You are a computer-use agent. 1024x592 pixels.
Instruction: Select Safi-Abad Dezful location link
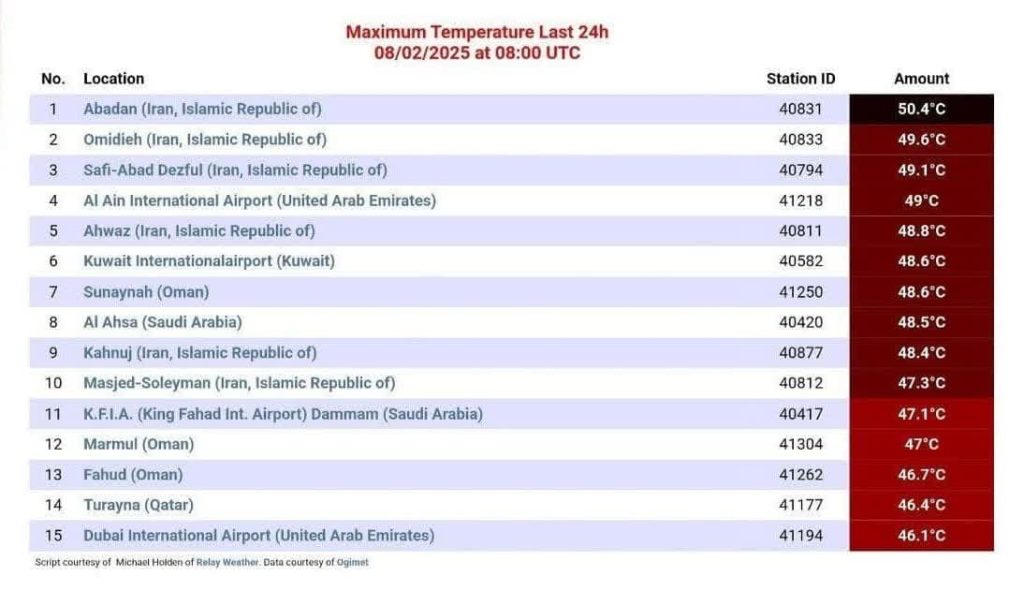coord(235,170)
